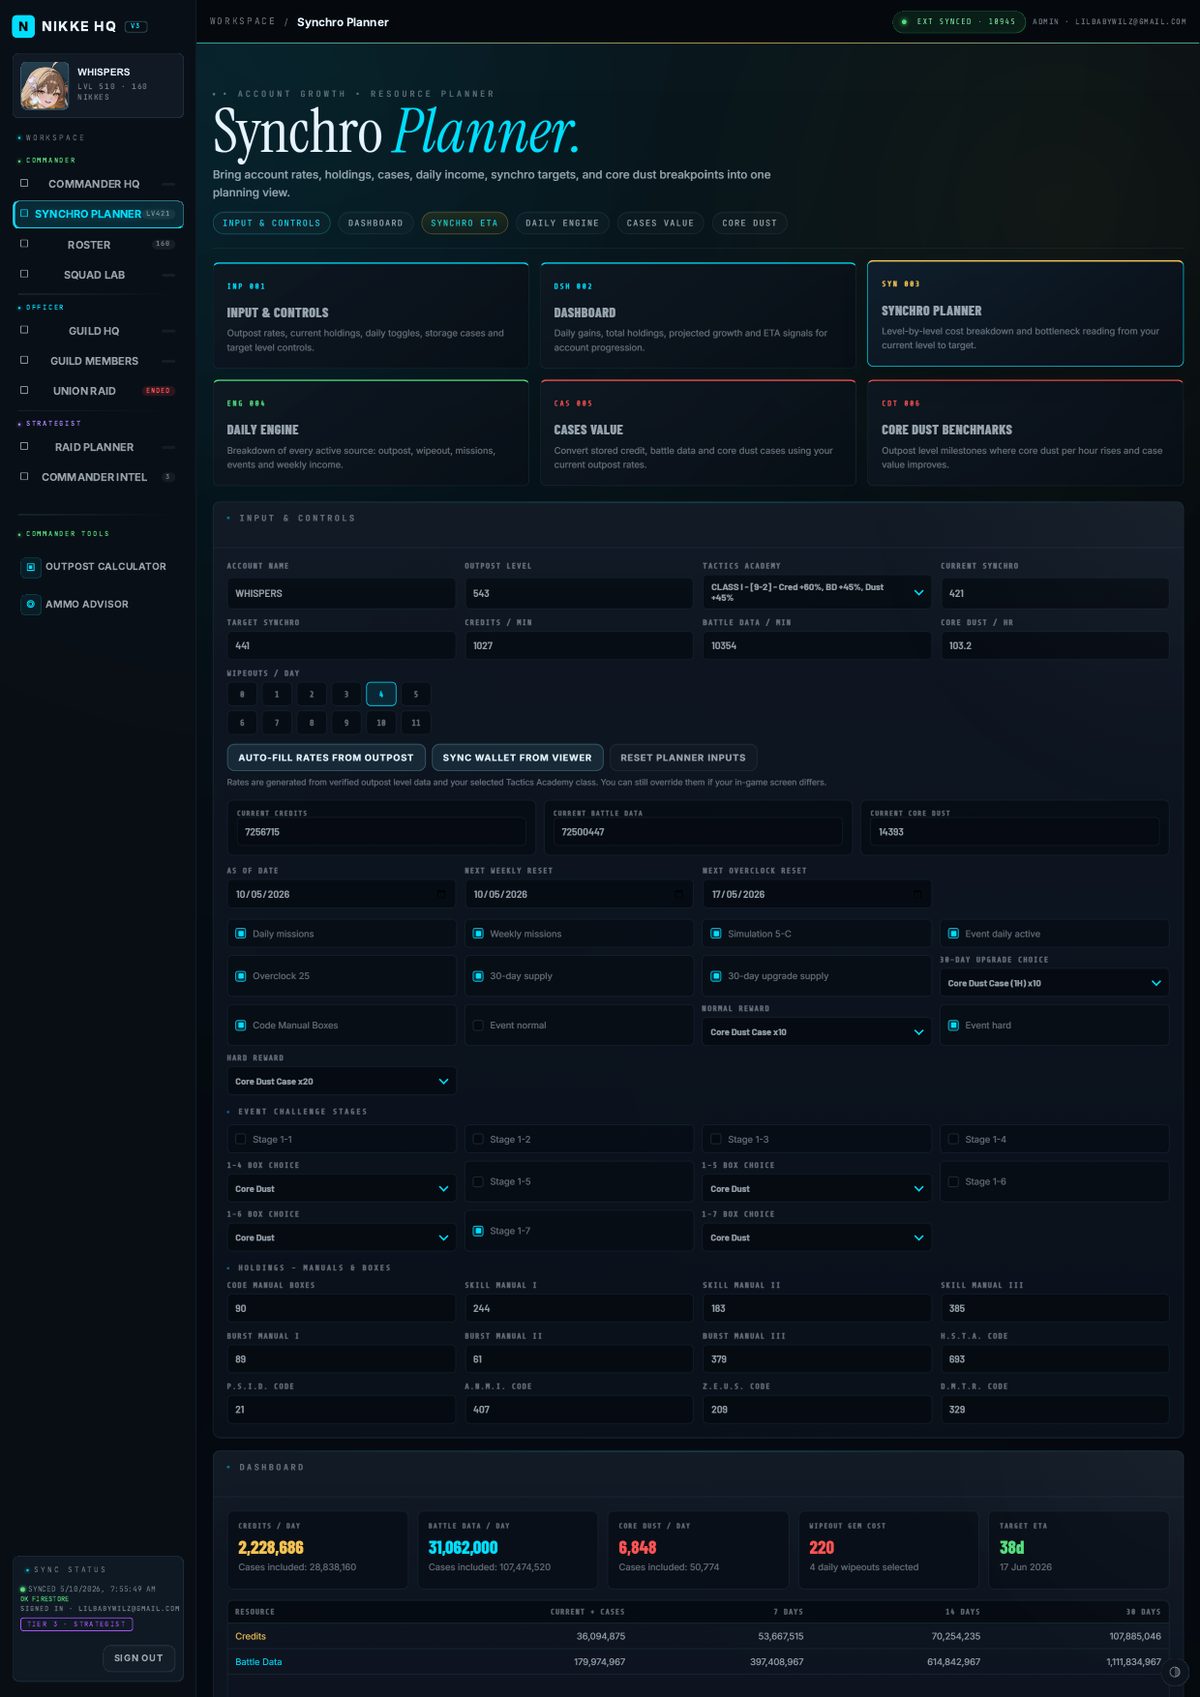Uncheck the Overclock 25 checkbox

click(x=241, y=976)
